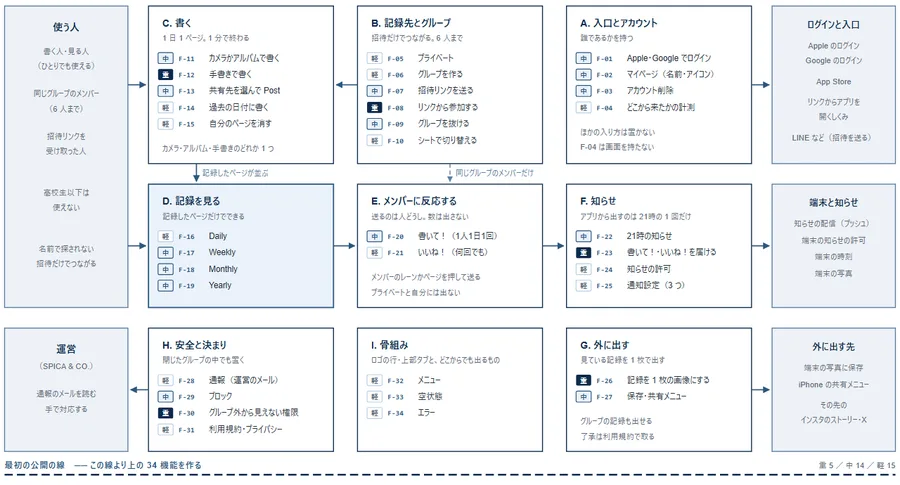Click the 中 badge beside F-22

tap(583, 236)
